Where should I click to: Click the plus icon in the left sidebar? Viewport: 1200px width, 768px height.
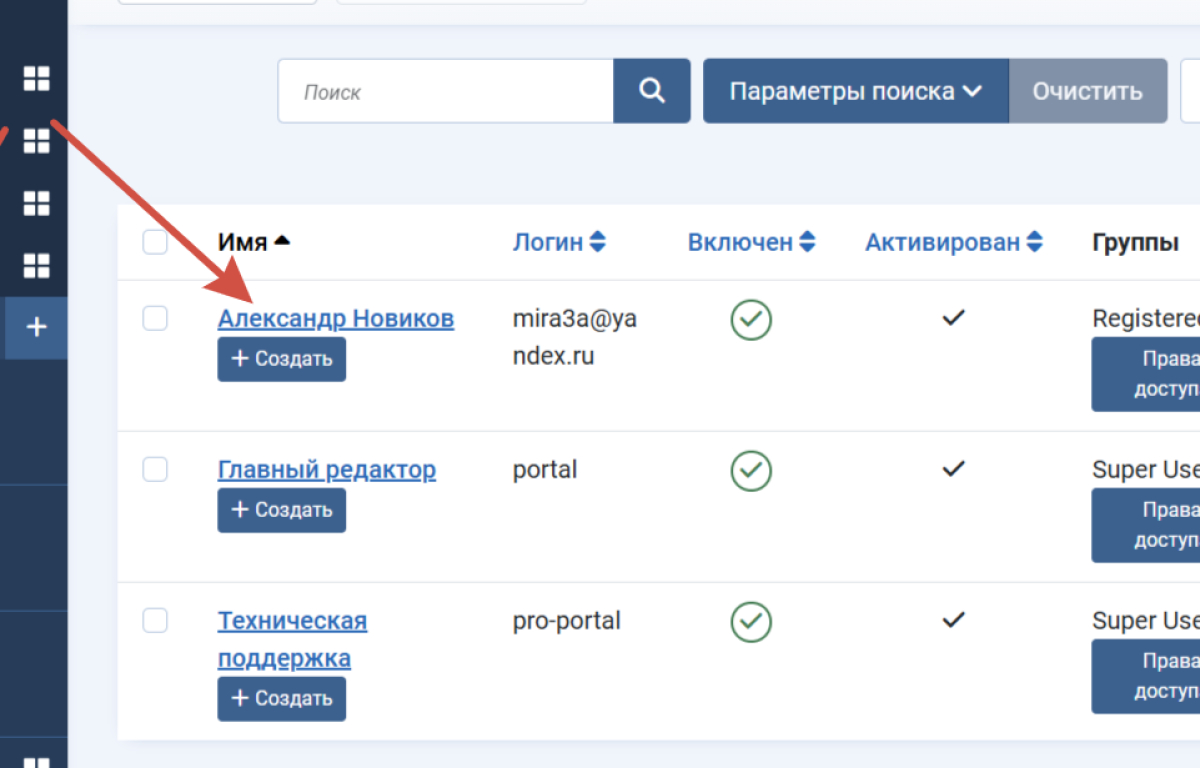(37, 327)
